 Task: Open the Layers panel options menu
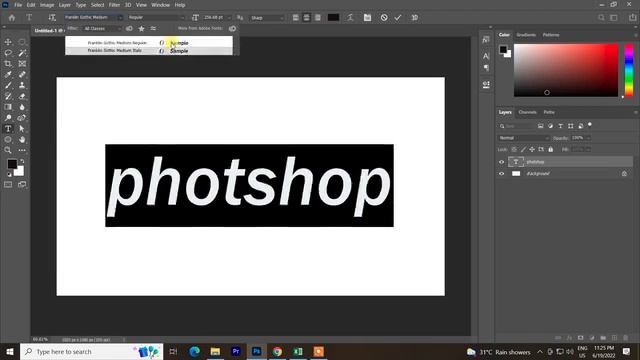pyautogui.click(x=636, y=112)
